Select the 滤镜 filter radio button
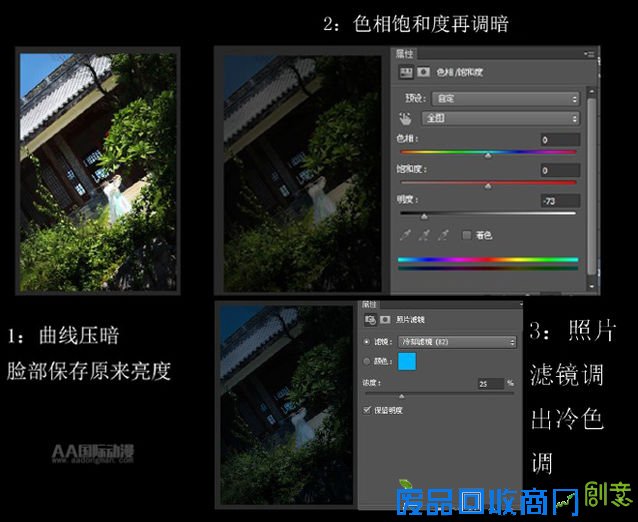The image size is (638, 522). click(367, 342)
